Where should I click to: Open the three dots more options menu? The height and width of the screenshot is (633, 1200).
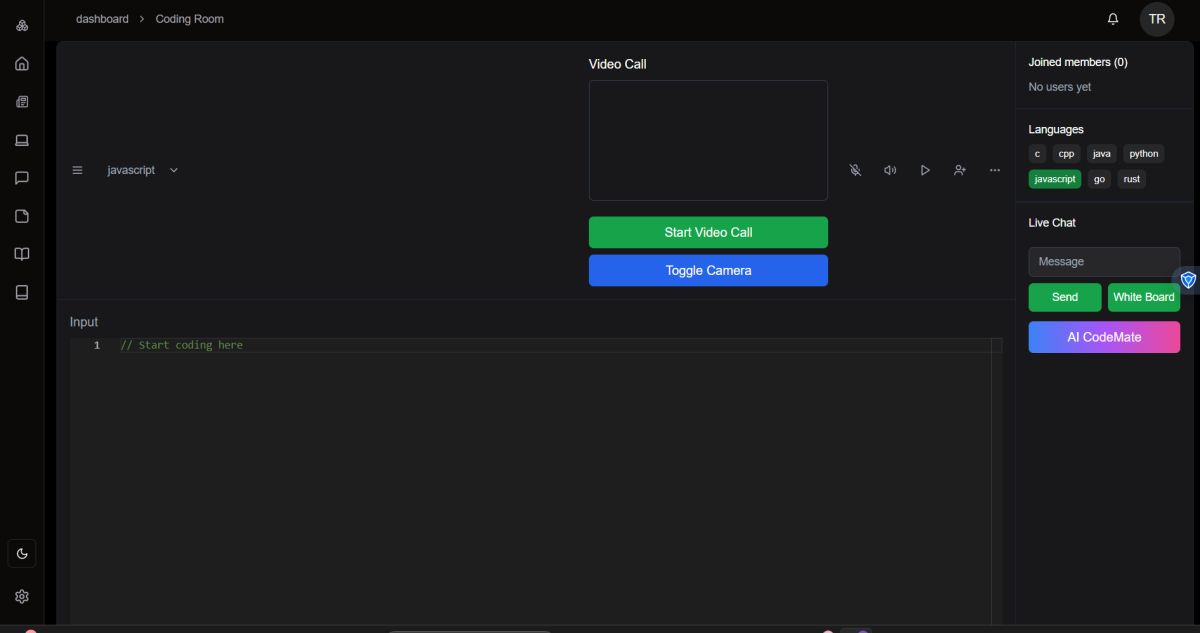[995, 170]
